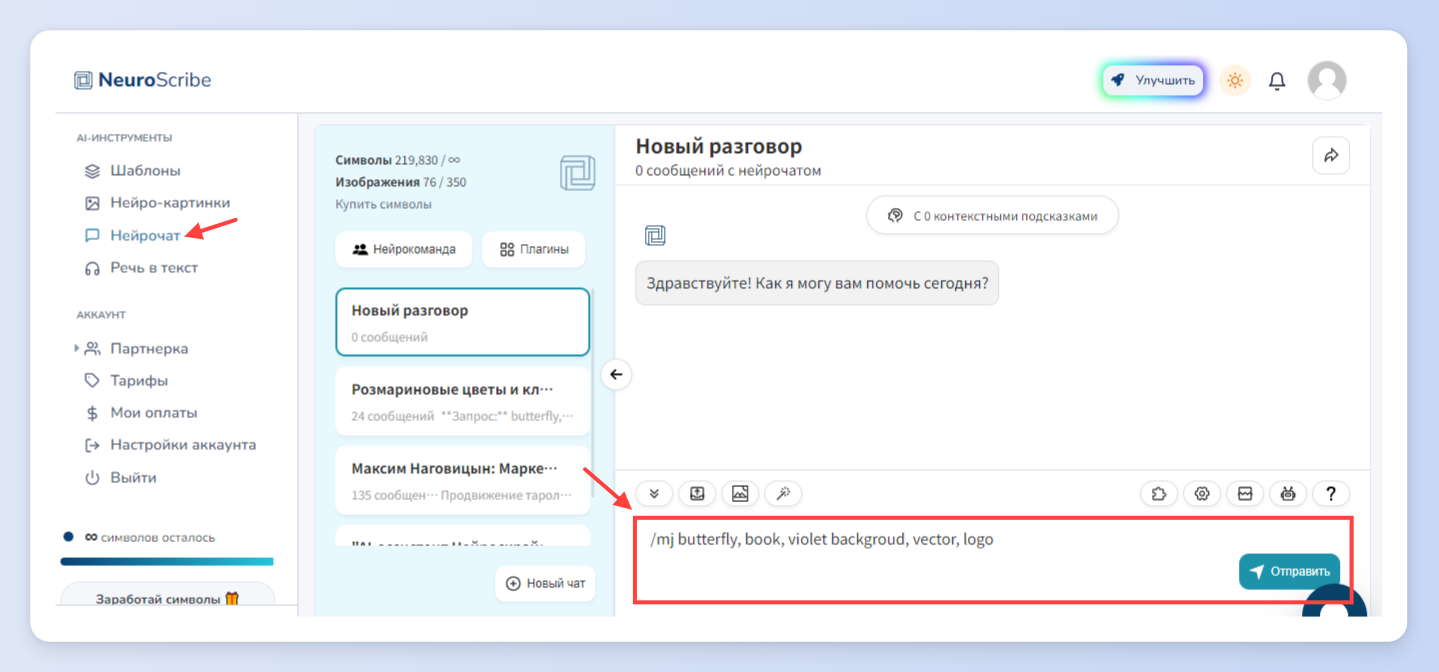Click the question mark help icon
Screen dimensions: 1439x672
click(1331, 493)
